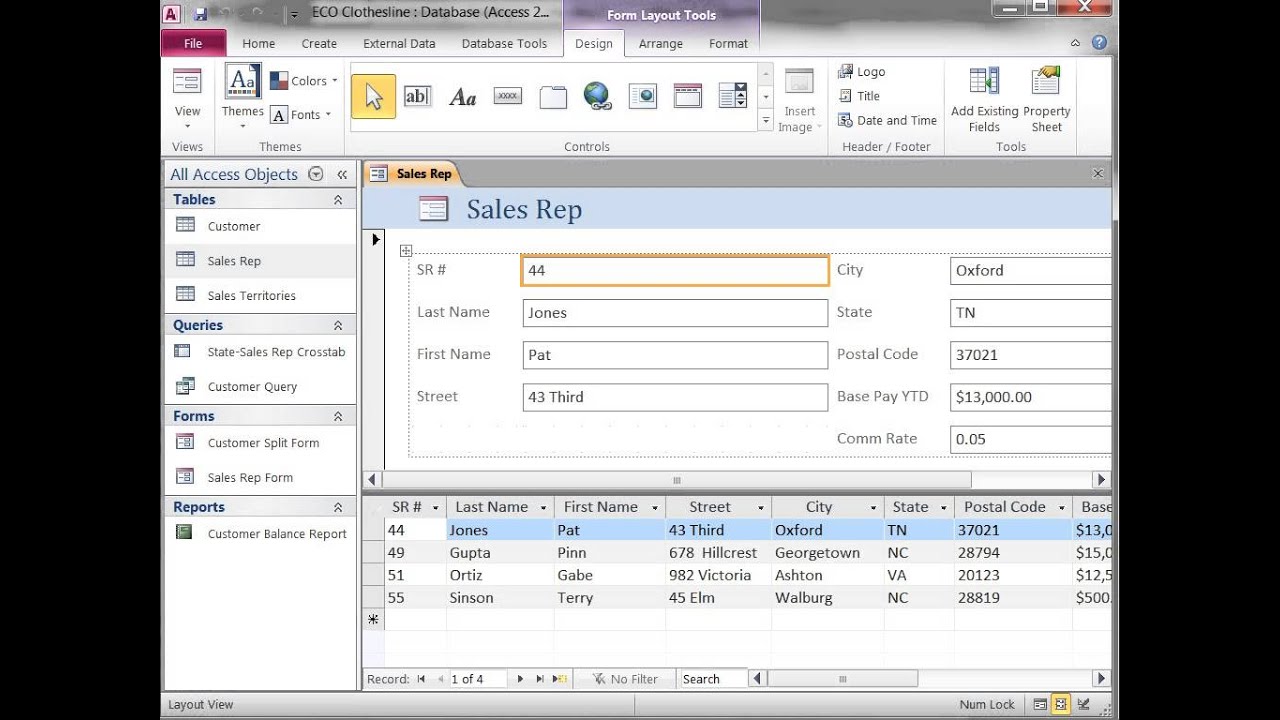Image resolution: width=1280 pixels, height=720 pixels.
Task: Choose the Web Browser Control
Action: 642,96
